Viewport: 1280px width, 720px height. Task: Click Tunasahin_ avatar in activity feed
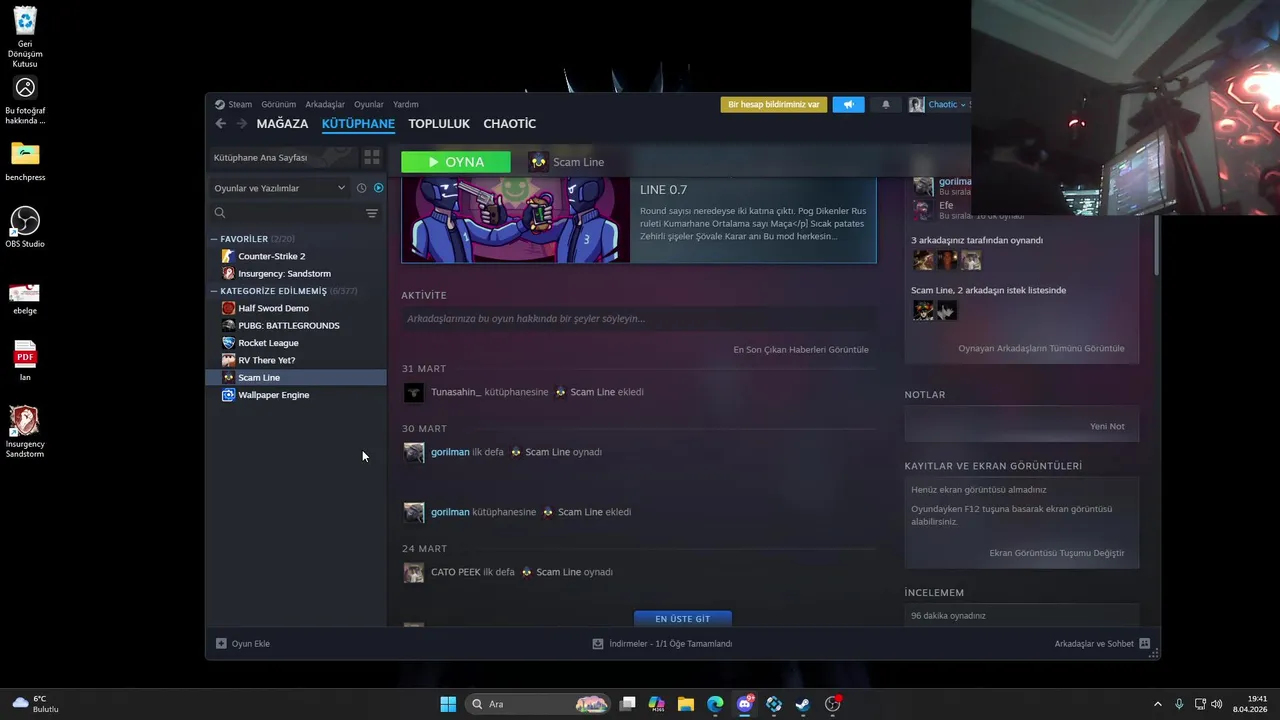[x=413, y=392]
